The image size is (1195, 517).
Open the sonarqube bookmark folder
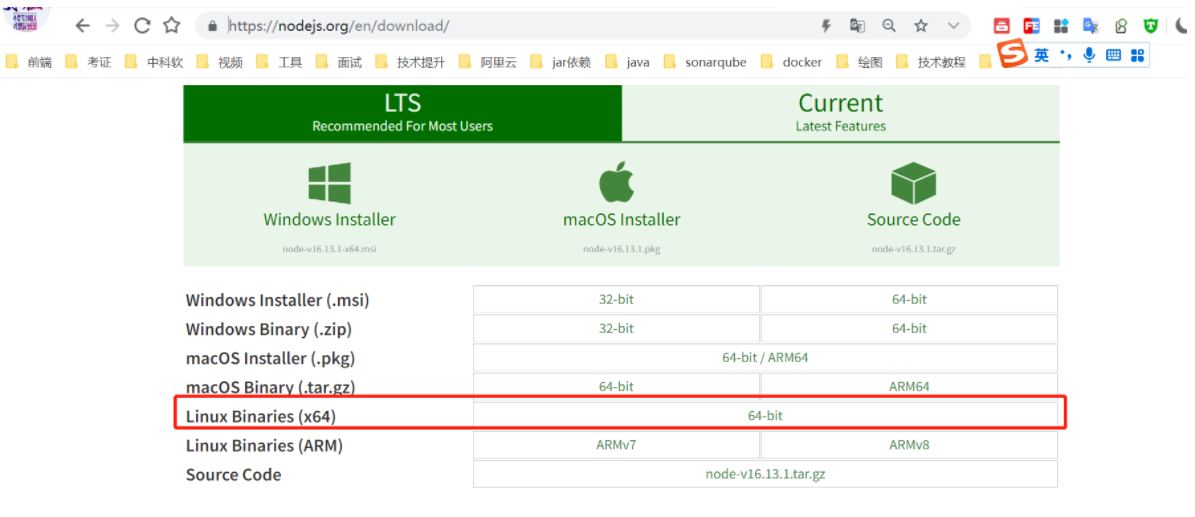coord(706,62)
